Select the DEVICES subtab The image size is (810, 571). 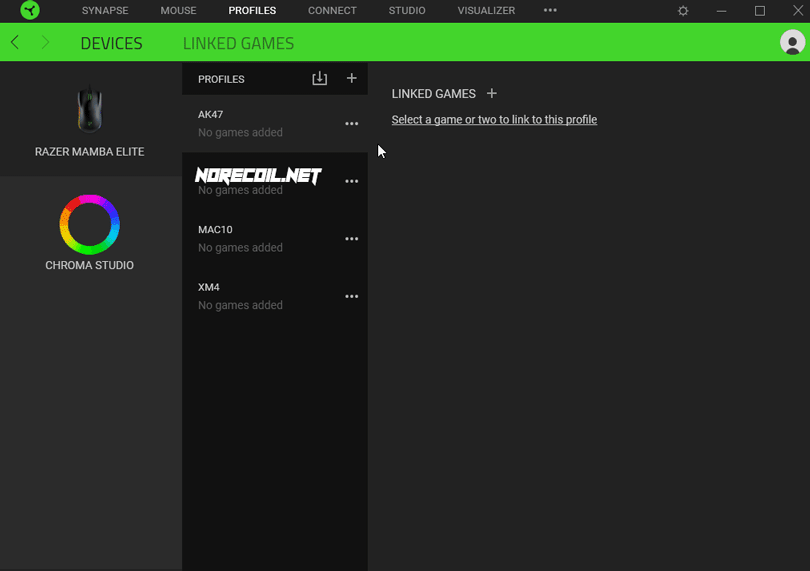coord(112,43)
